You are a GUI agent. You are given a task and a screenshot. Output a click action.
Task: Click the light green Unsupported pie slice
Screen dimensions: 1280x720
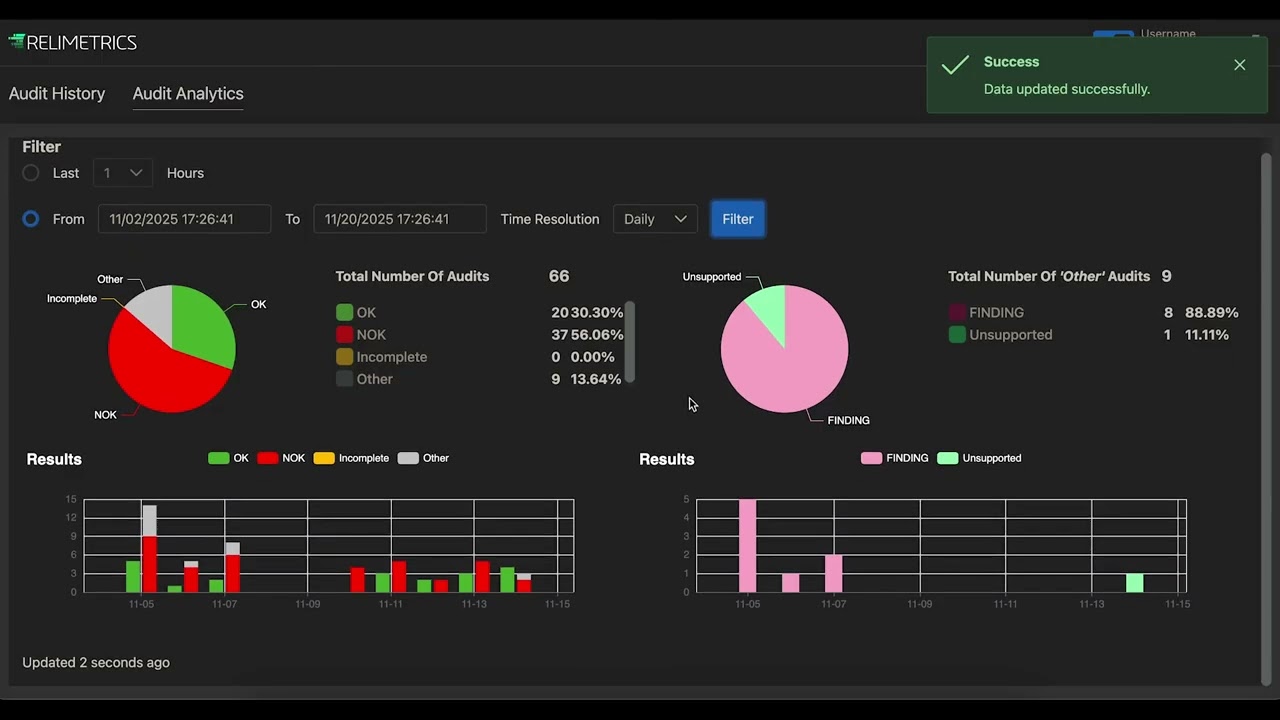point(771,308)
